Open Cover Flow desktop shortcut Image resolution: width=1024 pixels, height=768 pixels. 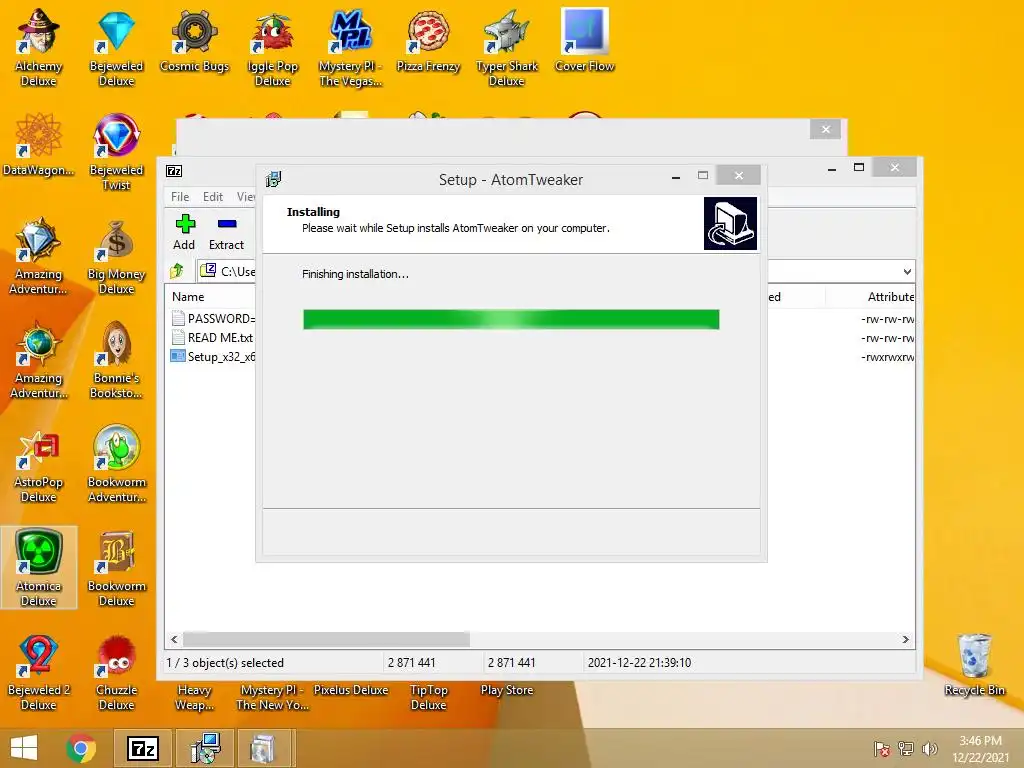coord(584,40)
